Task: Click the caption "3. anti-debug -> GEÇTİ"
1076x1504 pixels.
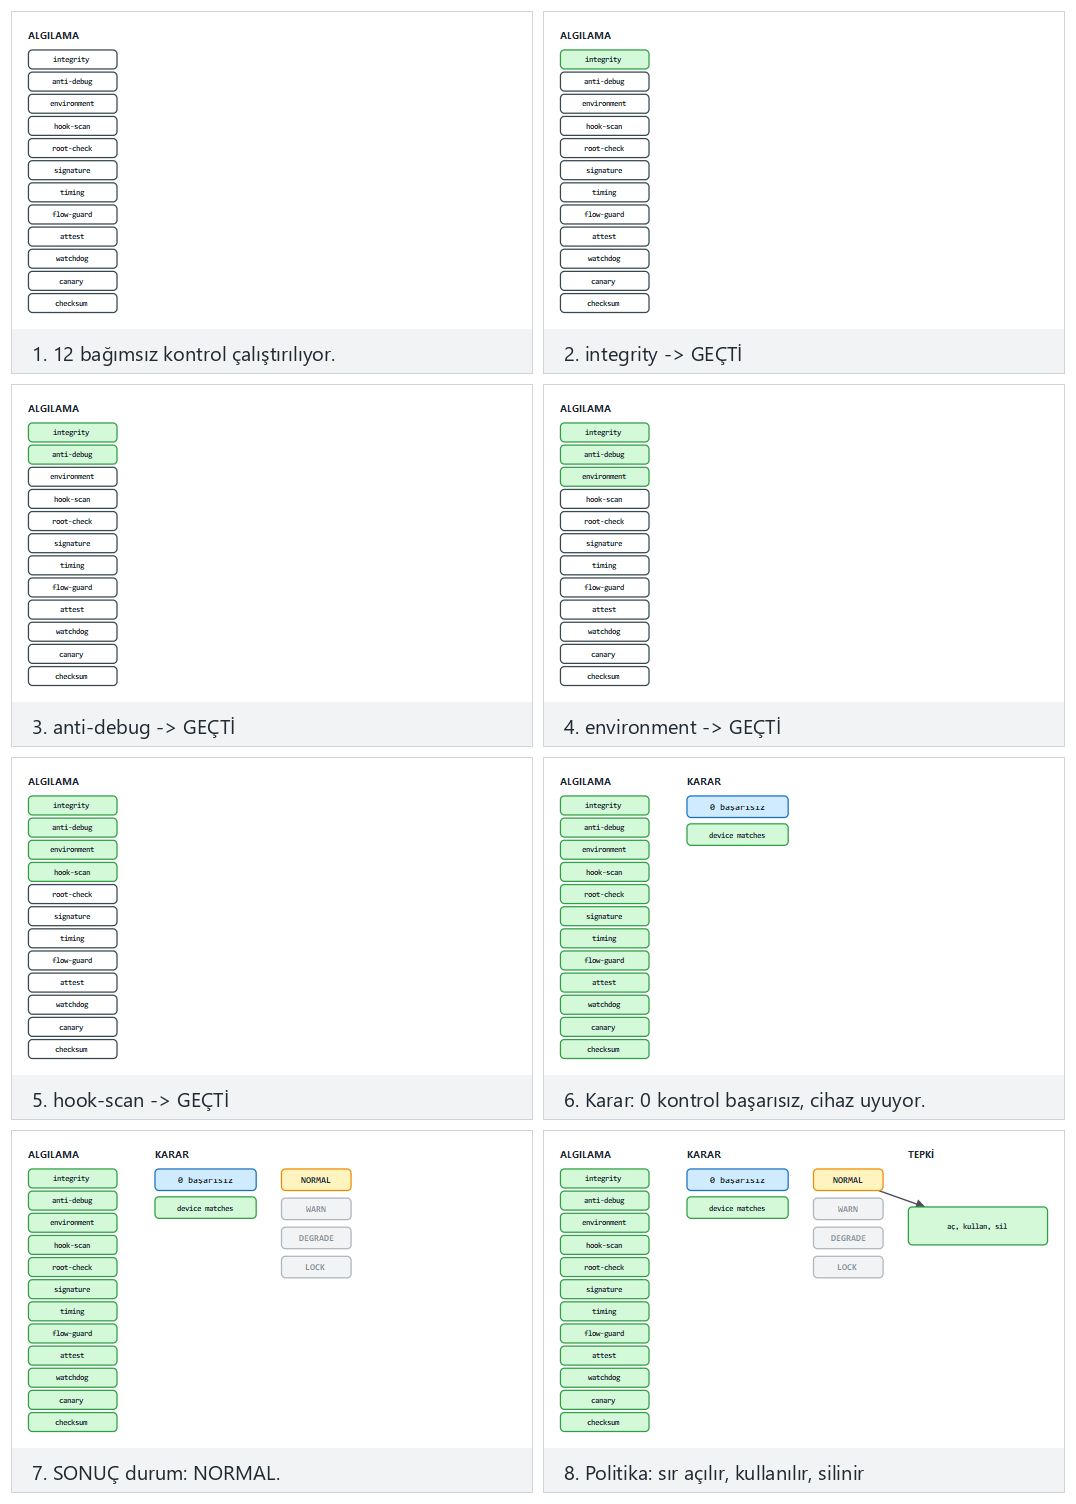Action: 134,727
